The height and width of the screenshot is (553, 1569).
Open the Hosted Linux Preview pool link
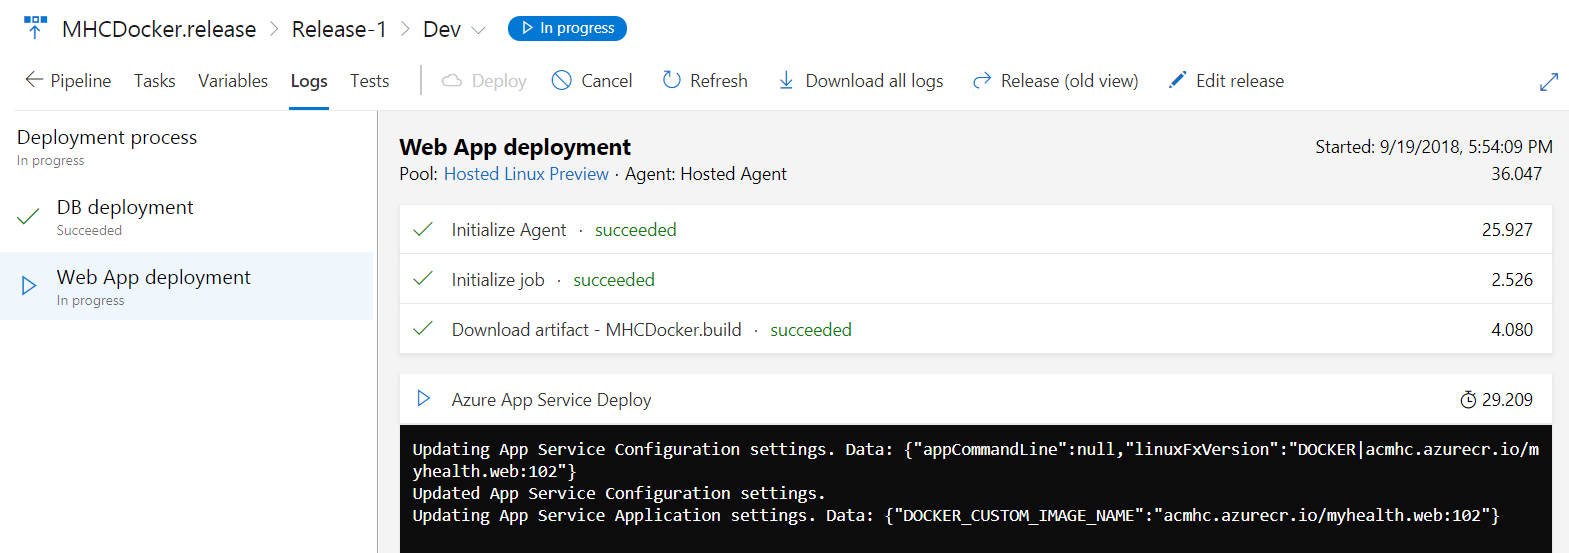coord(526,174)
